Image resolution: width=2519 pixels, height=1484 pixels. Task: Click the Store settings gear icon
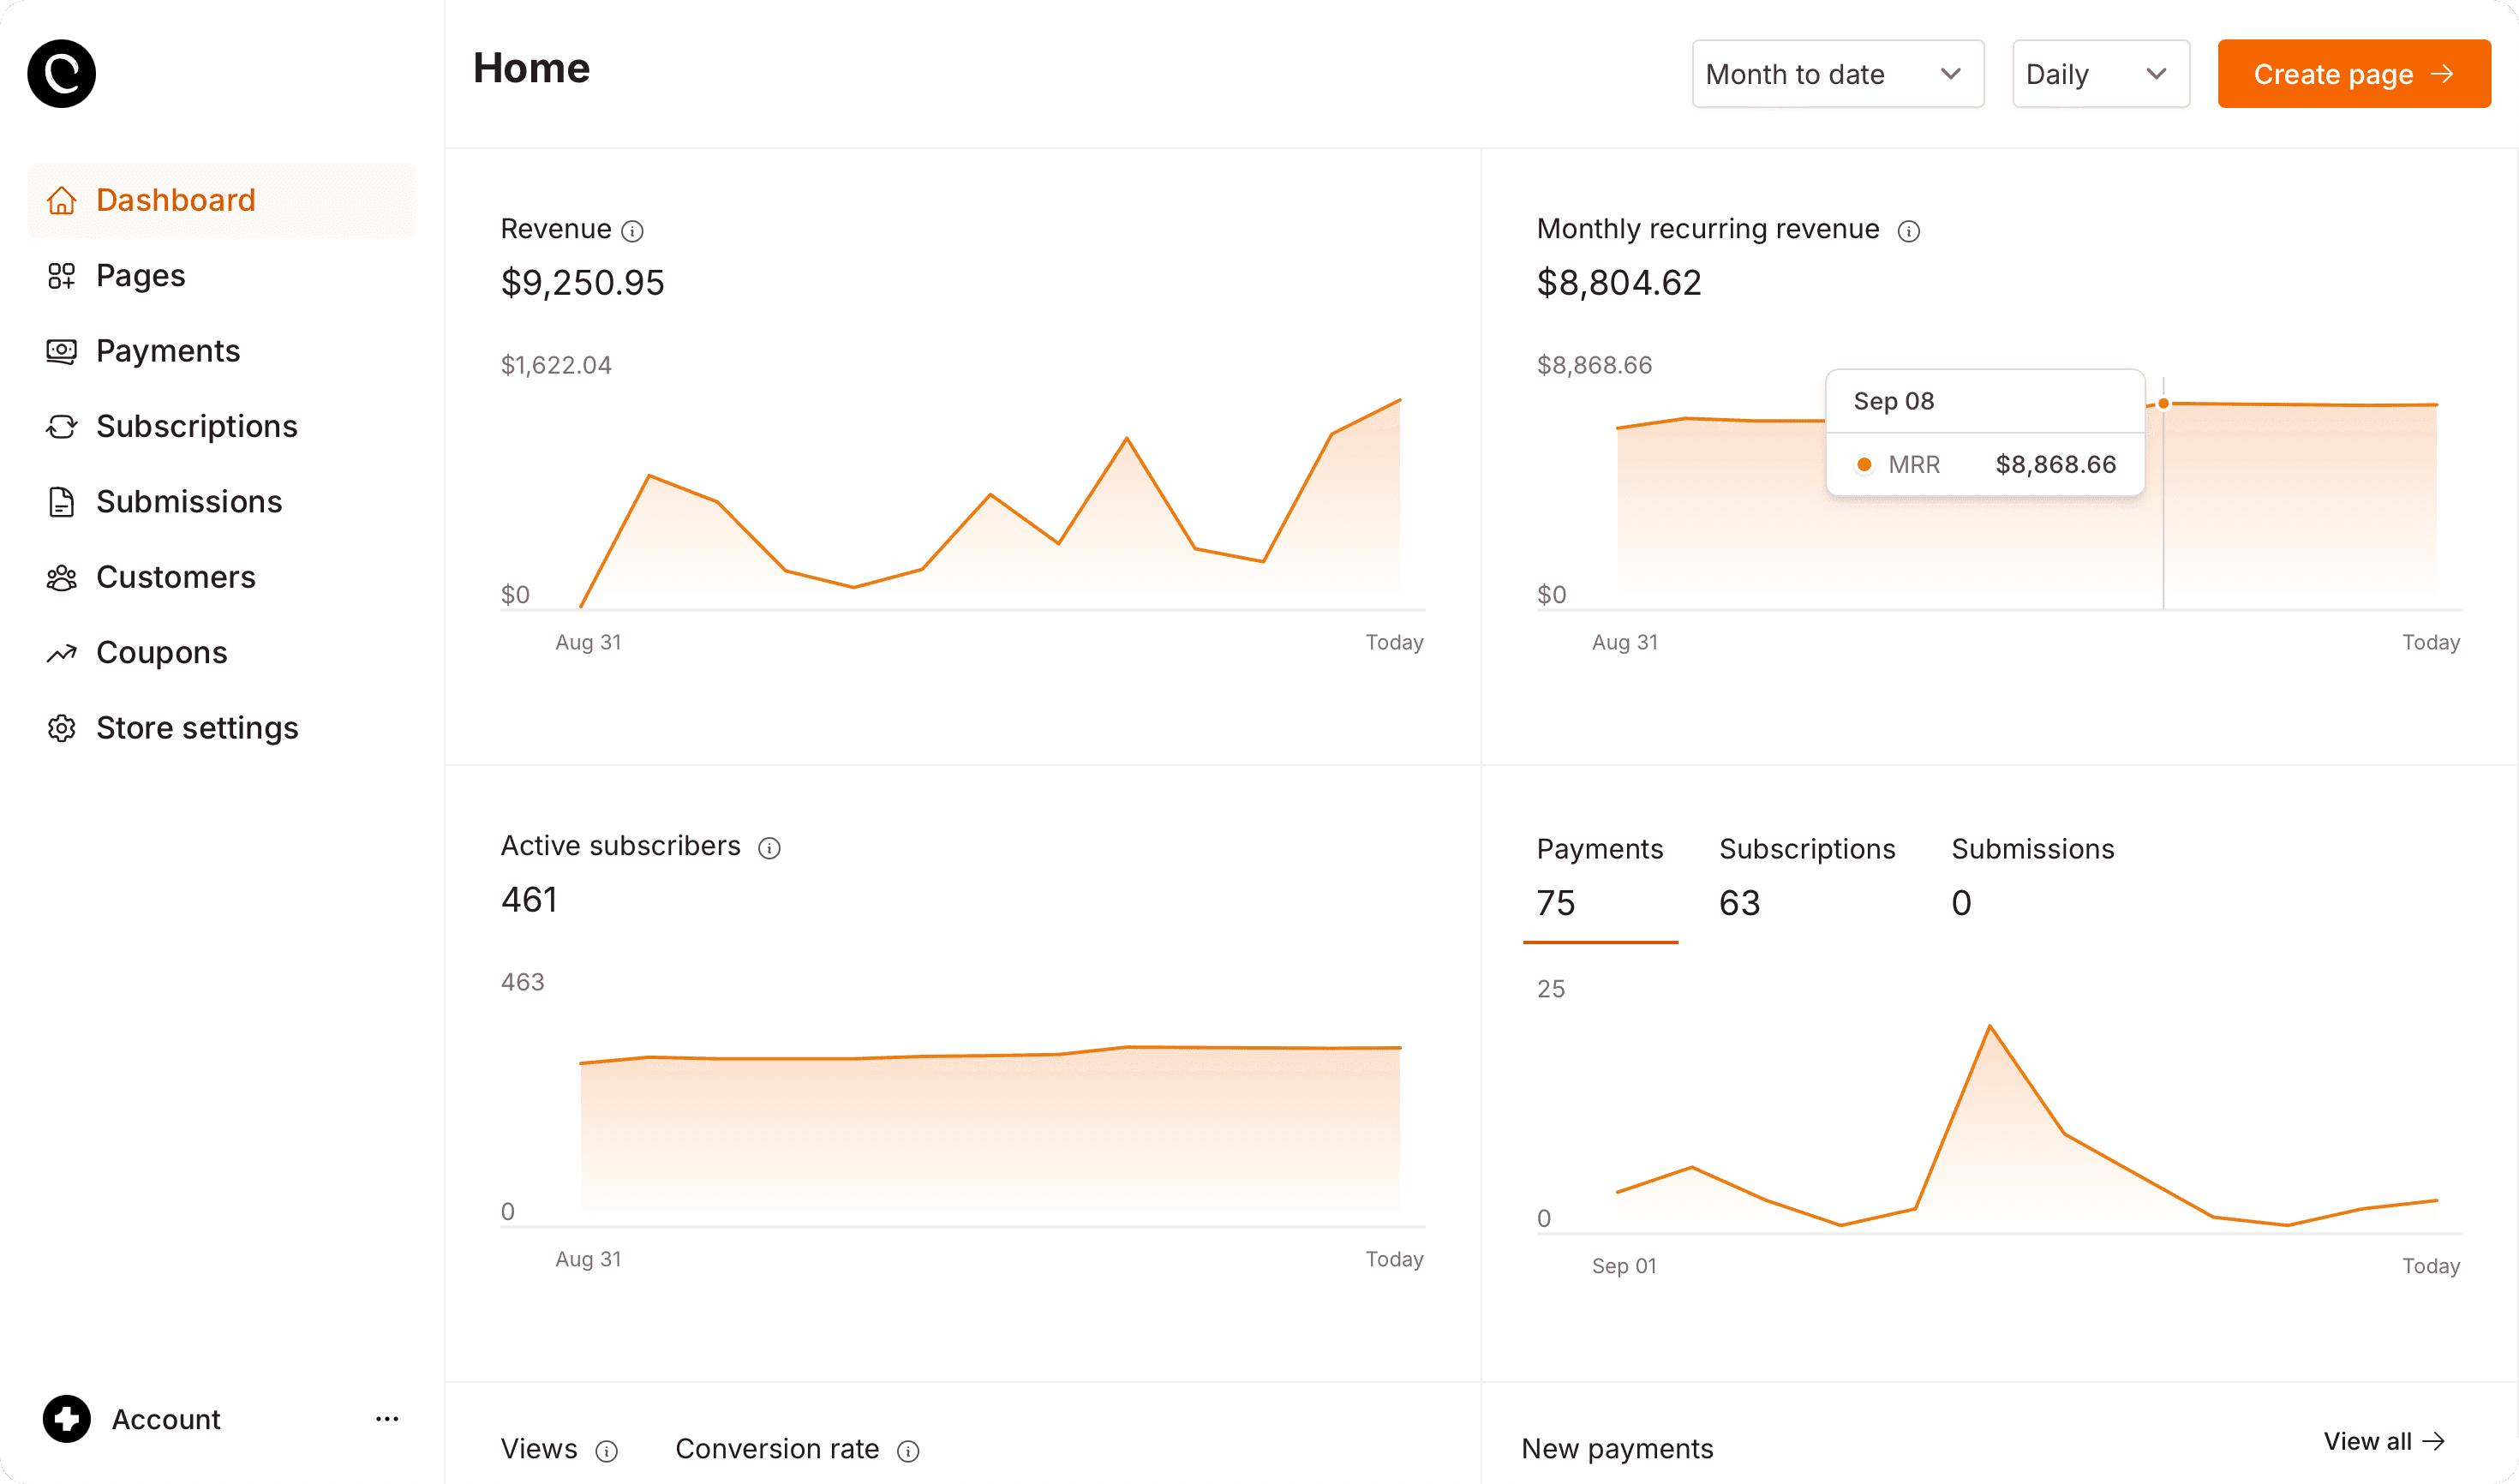pyautogui.click(x=61, y=728)
